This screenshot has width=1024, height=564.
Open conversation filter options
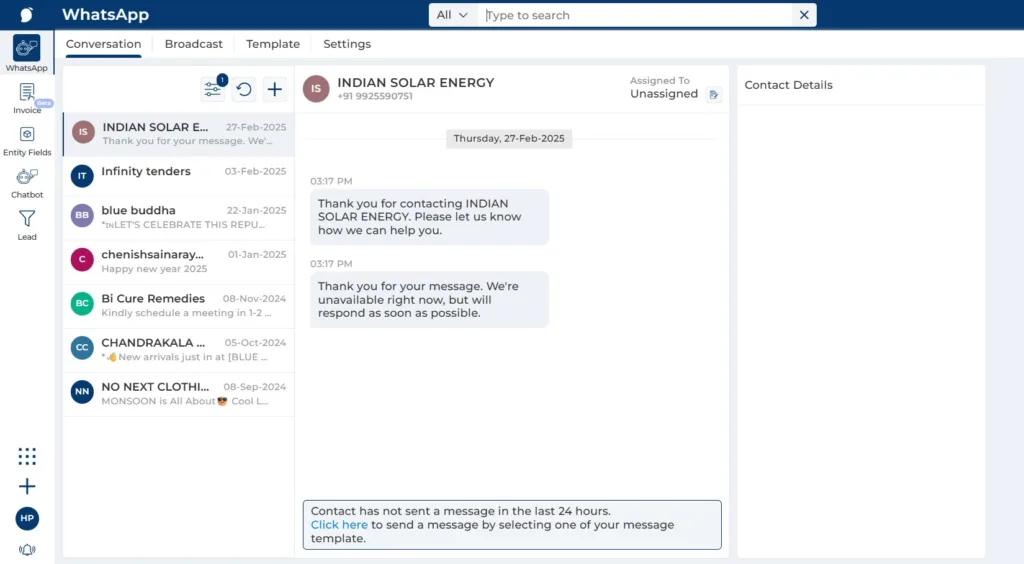212,89
